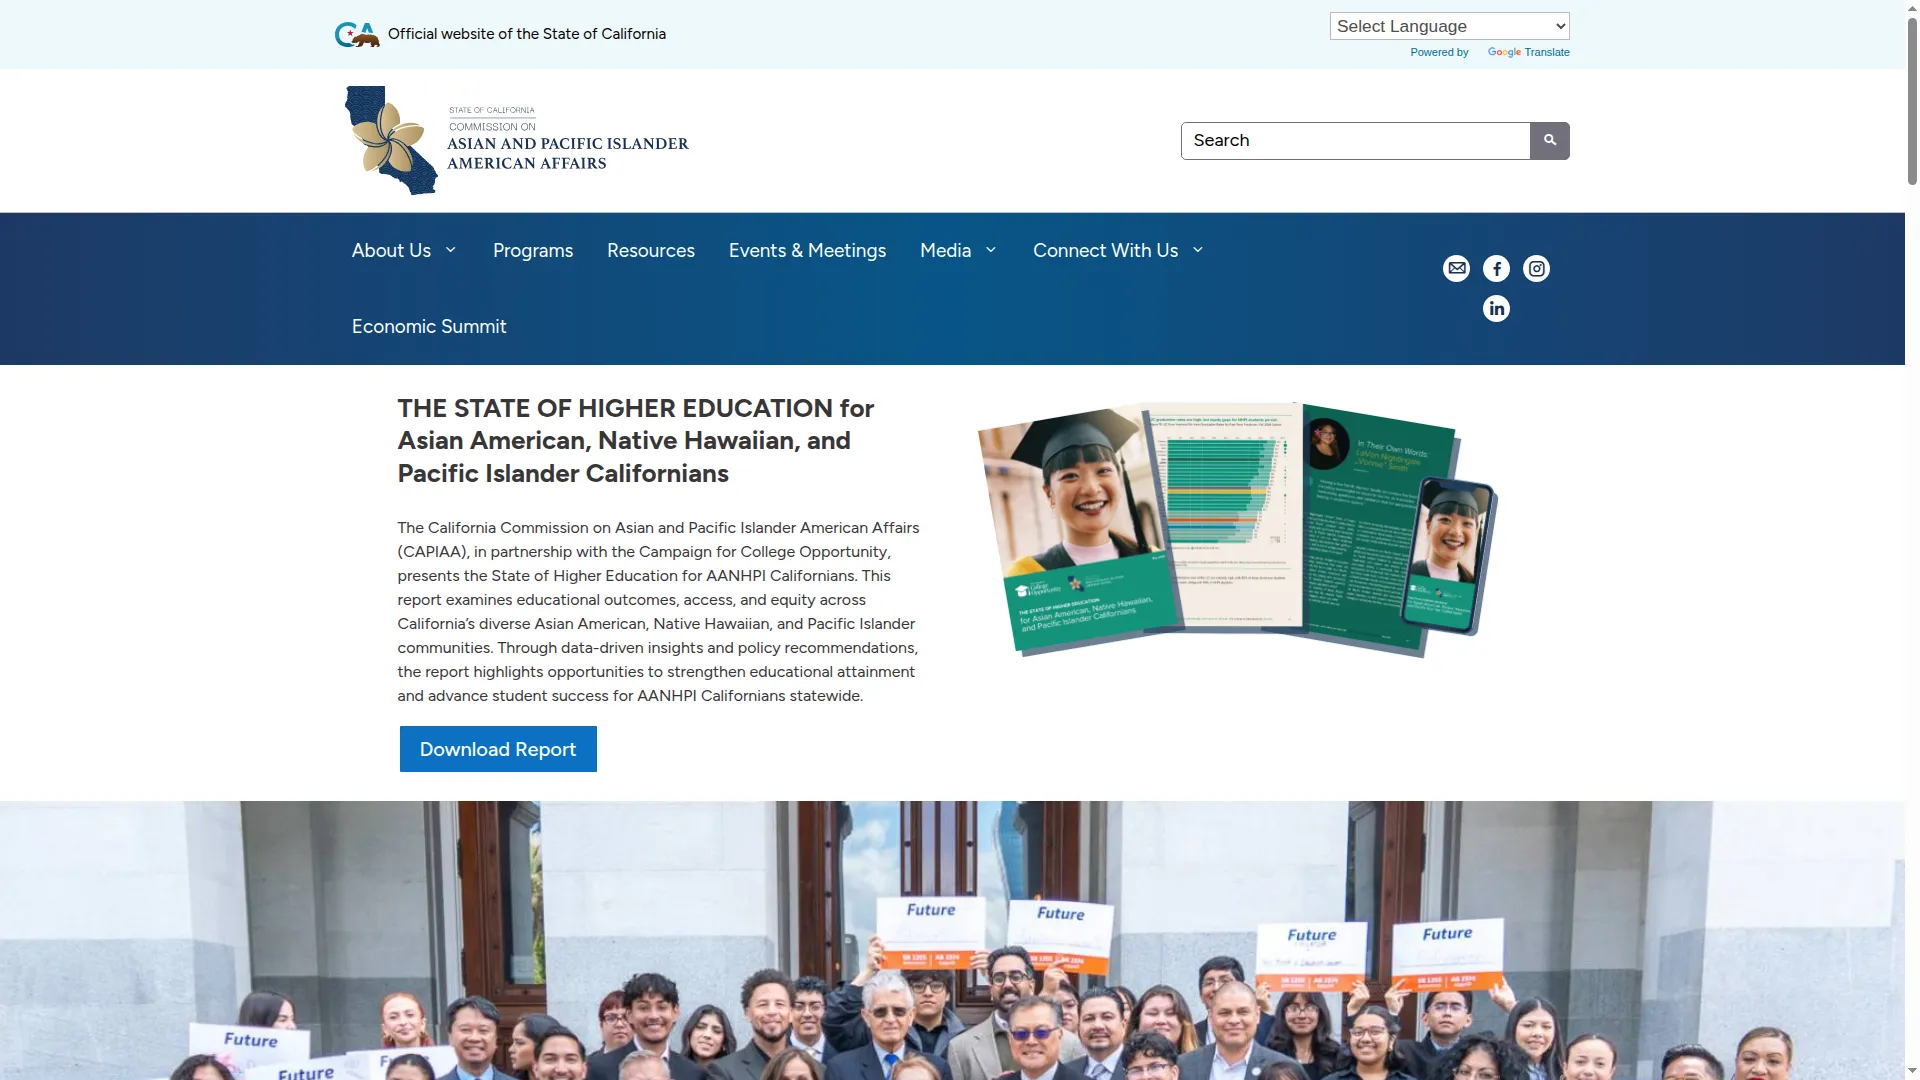
Task: Visit the Instagram profile icon
Action: [x=1536, y=268]
